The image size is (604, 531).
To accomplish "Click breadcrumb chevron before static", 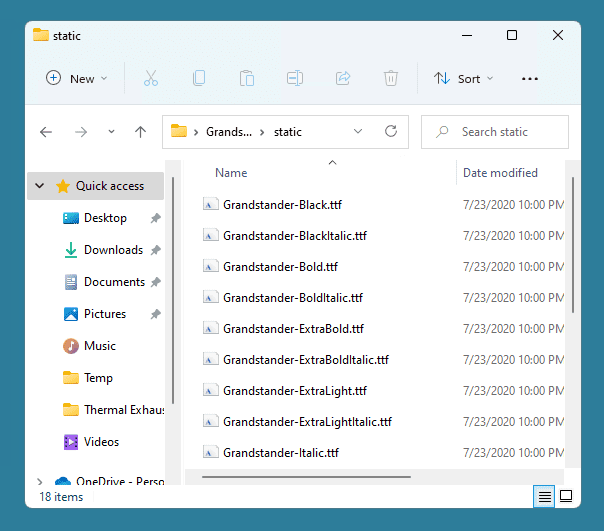I will [262, 132].
